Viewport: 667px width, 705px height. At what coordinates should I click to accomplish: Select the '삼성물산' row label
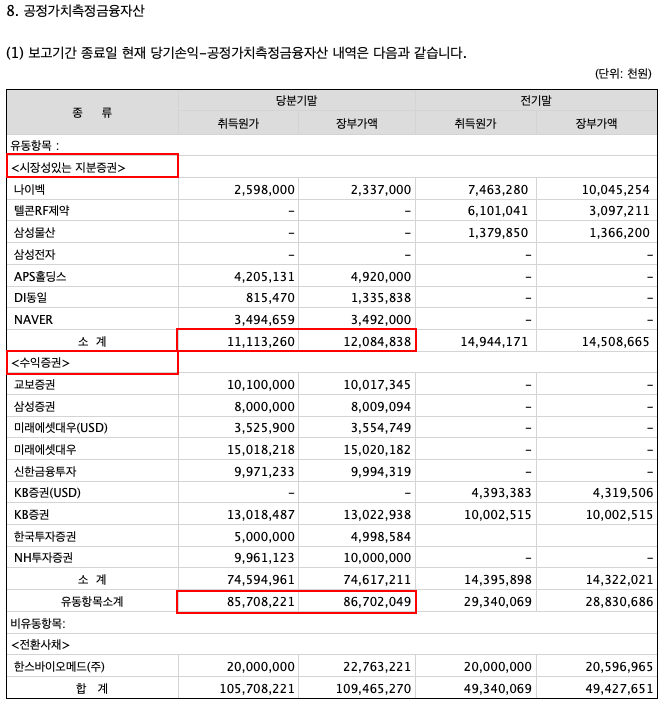tap(35, 232)
